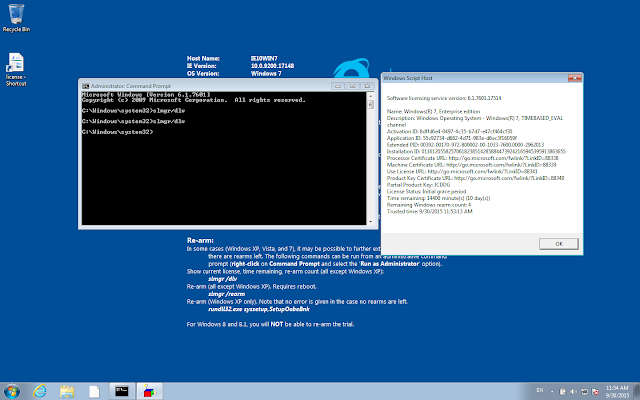Open the network status tray icon
The height and width of the screenshot is (400, 640).
(x=584, y=391)
